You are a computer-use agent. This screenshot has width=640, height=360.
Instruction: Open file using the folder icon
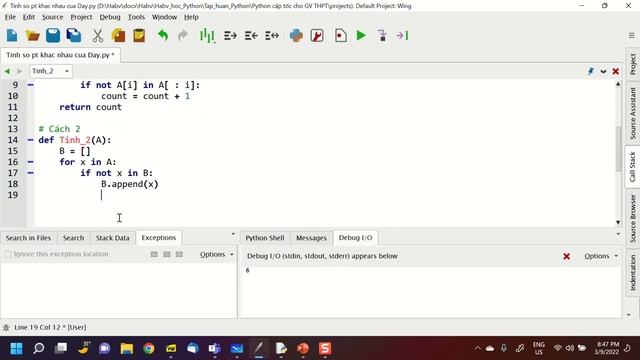[32, 36]
